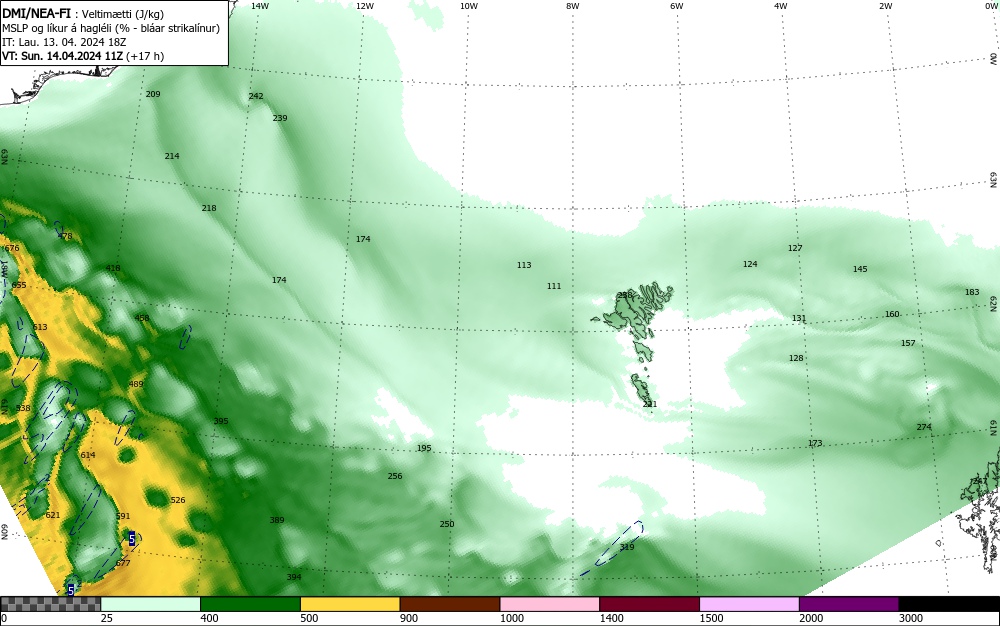Select the map value 214
The image size is (1000, 626).
172,156
